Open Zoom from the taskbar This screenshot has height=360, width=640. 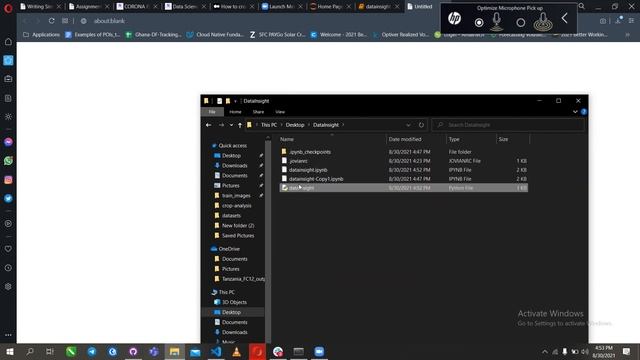319,351
